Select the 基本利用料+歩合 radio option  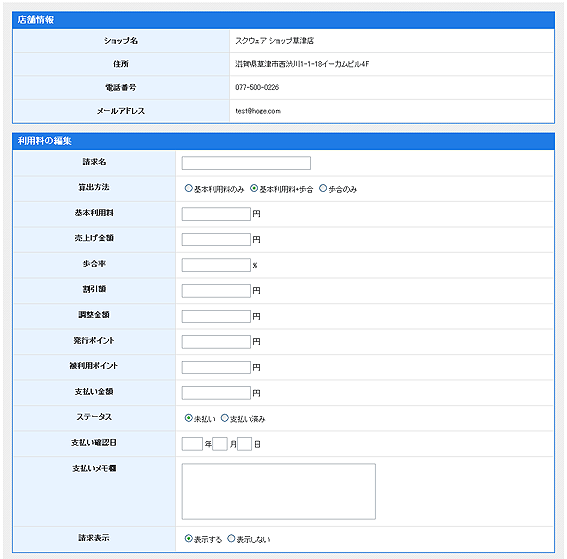[254, 188]
